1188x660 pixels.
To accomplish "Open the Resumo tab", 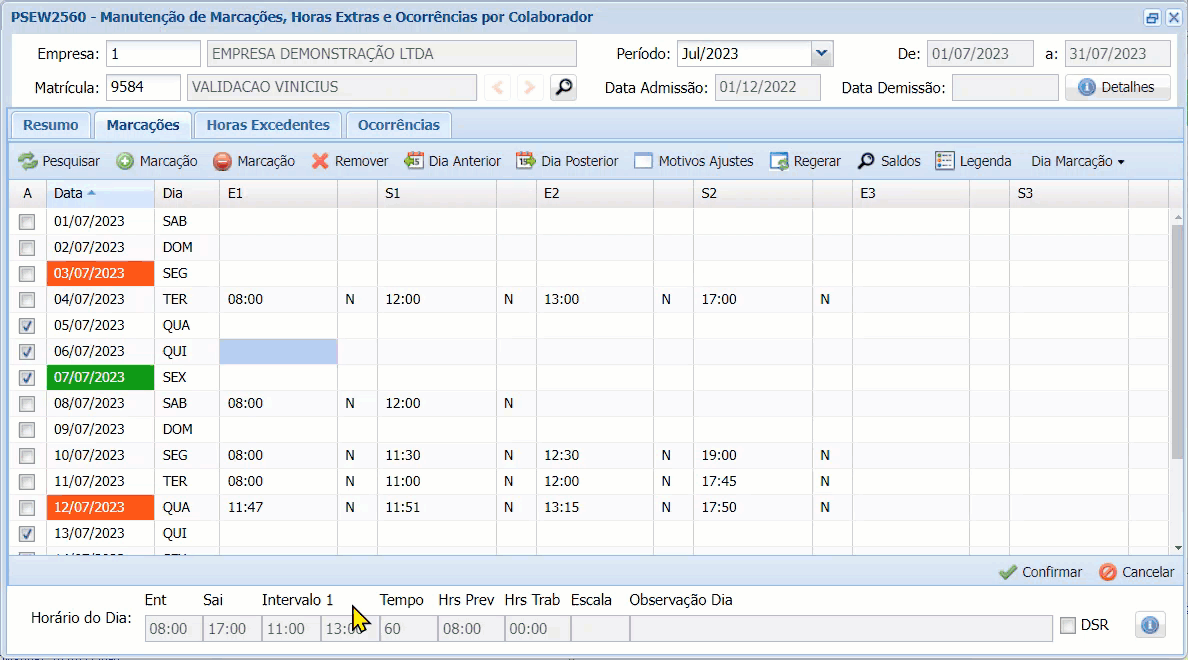I will click(51, 125).
